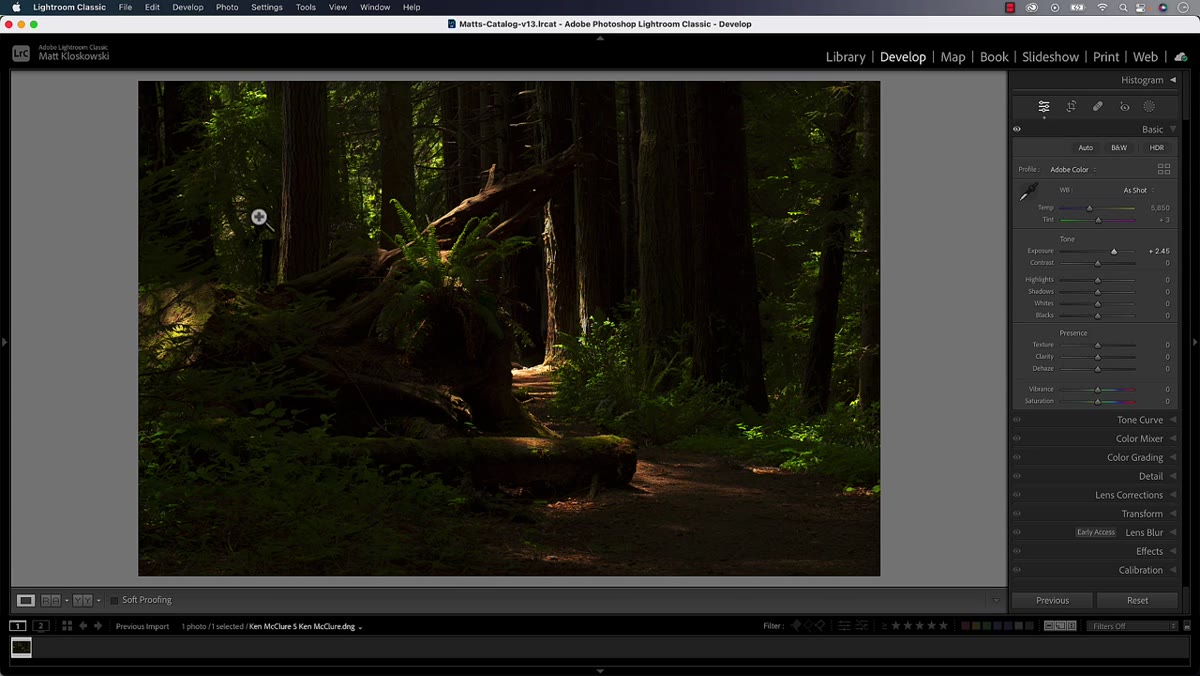The width and height of the screenshot is (1200, 676).
Task: Switch to the Slideshow module
Action: (1050, 57)
